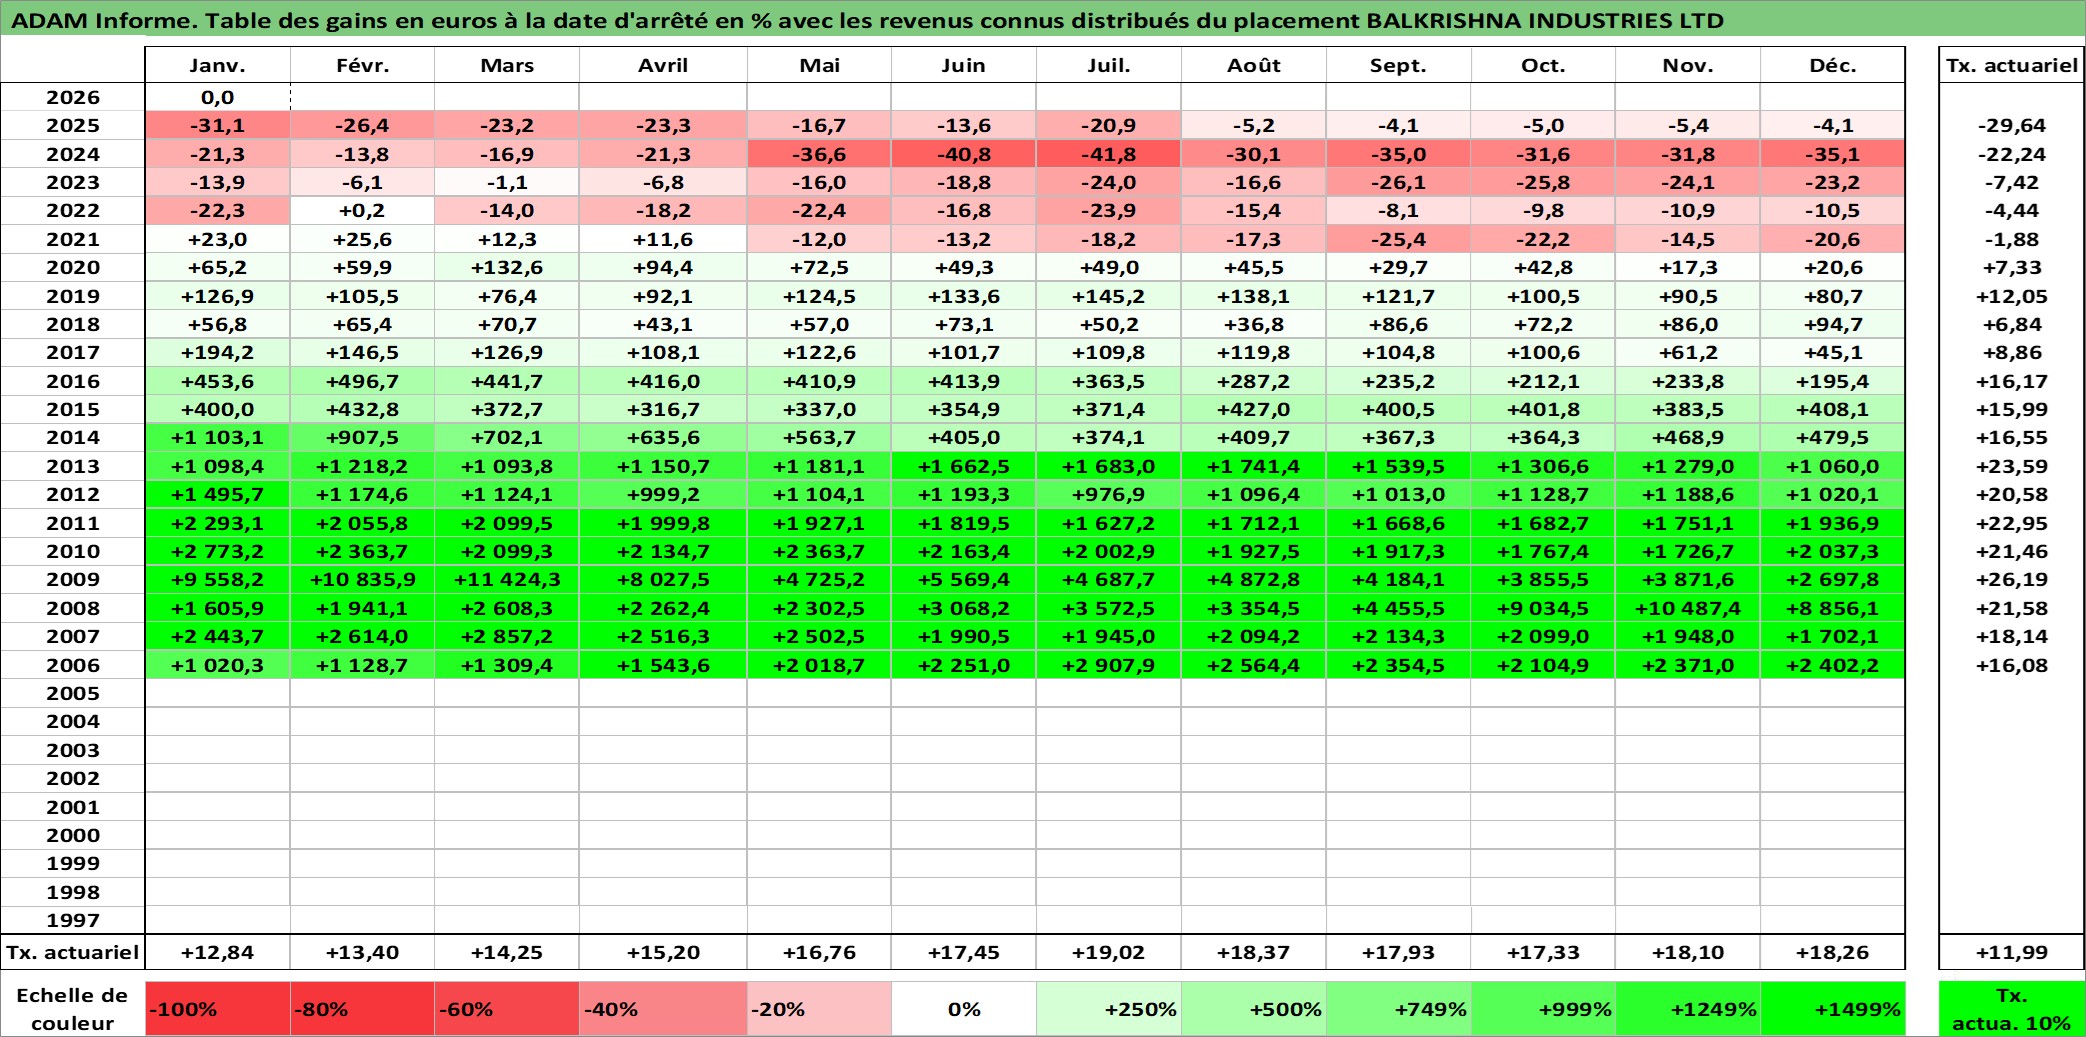Viewport: 2086px width, 1037px height.
Task: Click the 'Echelle de couleur' legend label
Action: pyautogui.click(x=73, y=1009)
